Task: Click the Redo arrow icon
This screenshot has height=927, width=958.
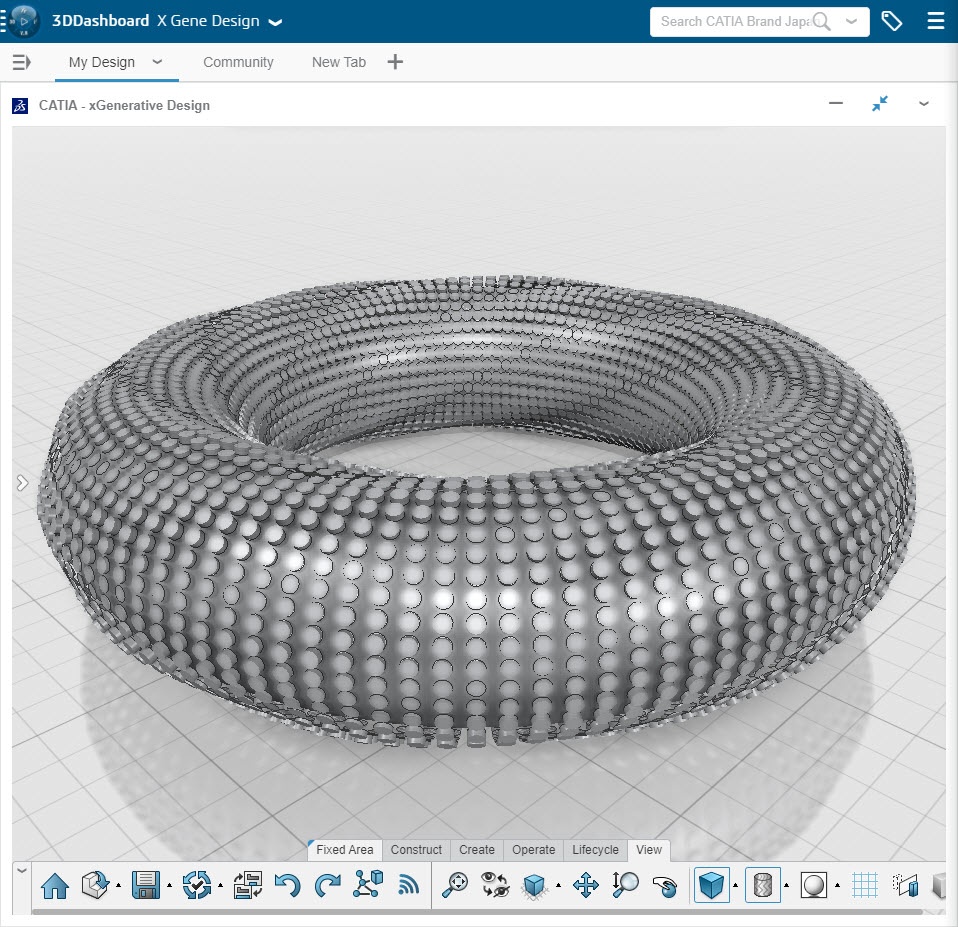Action: point(327,885)
